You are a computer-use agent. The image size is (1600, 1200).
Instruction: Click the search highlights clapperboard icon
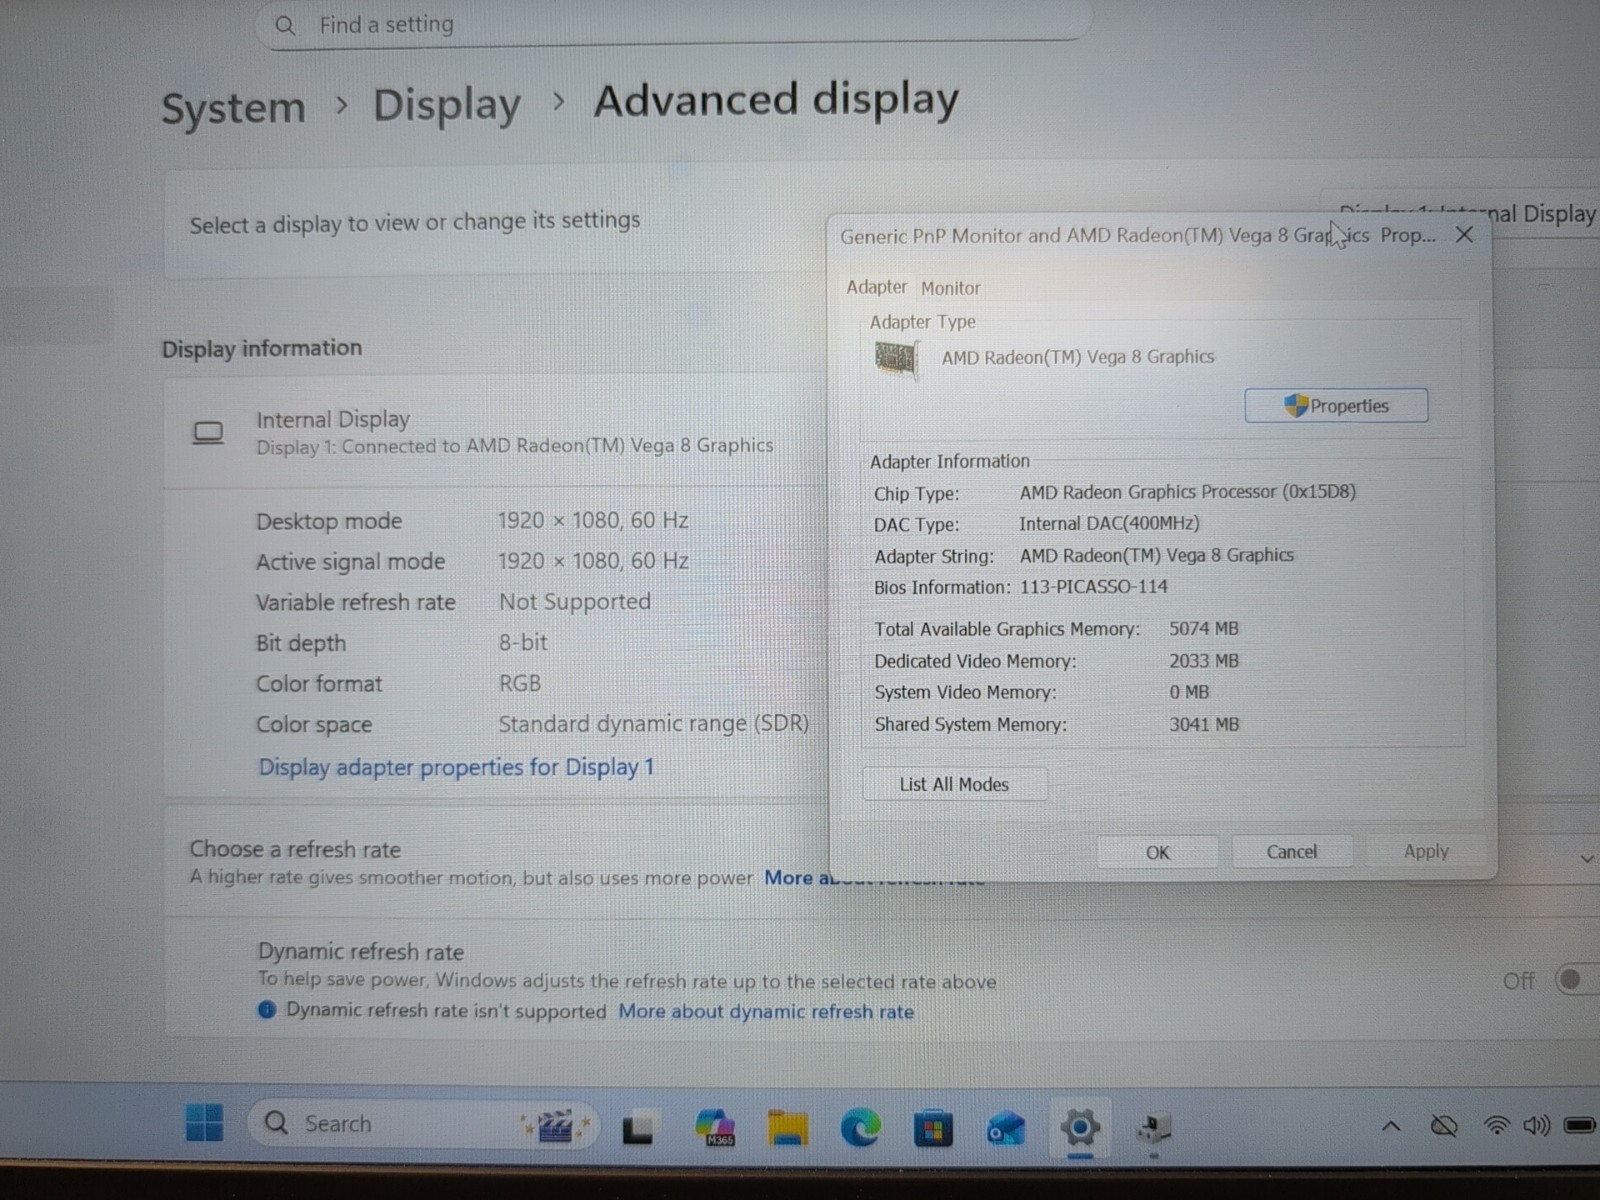tap(556, 1126)
